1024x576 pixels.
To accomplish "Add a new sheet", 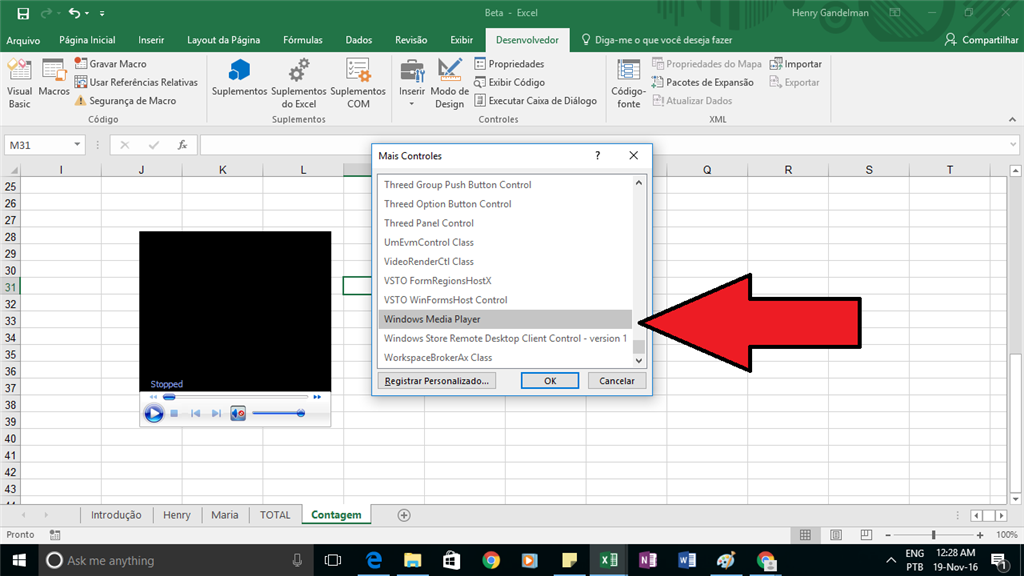I will click(x=404, y=515).
